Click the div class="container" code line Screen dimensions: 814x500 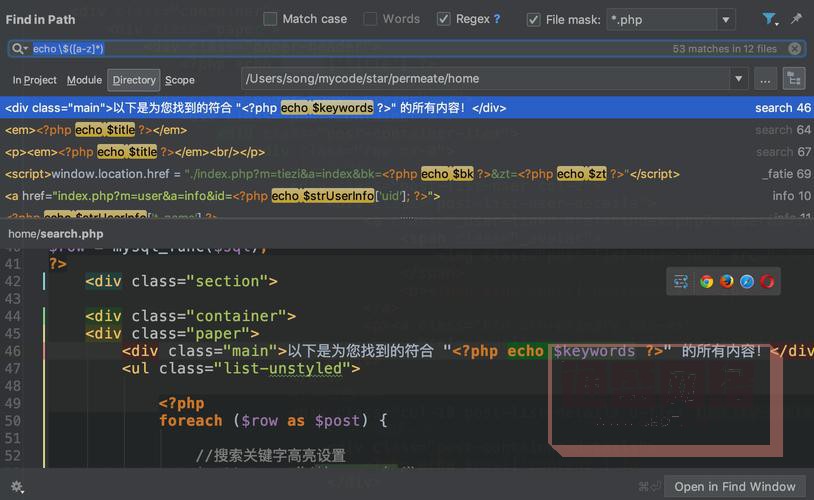pos(191,316)
